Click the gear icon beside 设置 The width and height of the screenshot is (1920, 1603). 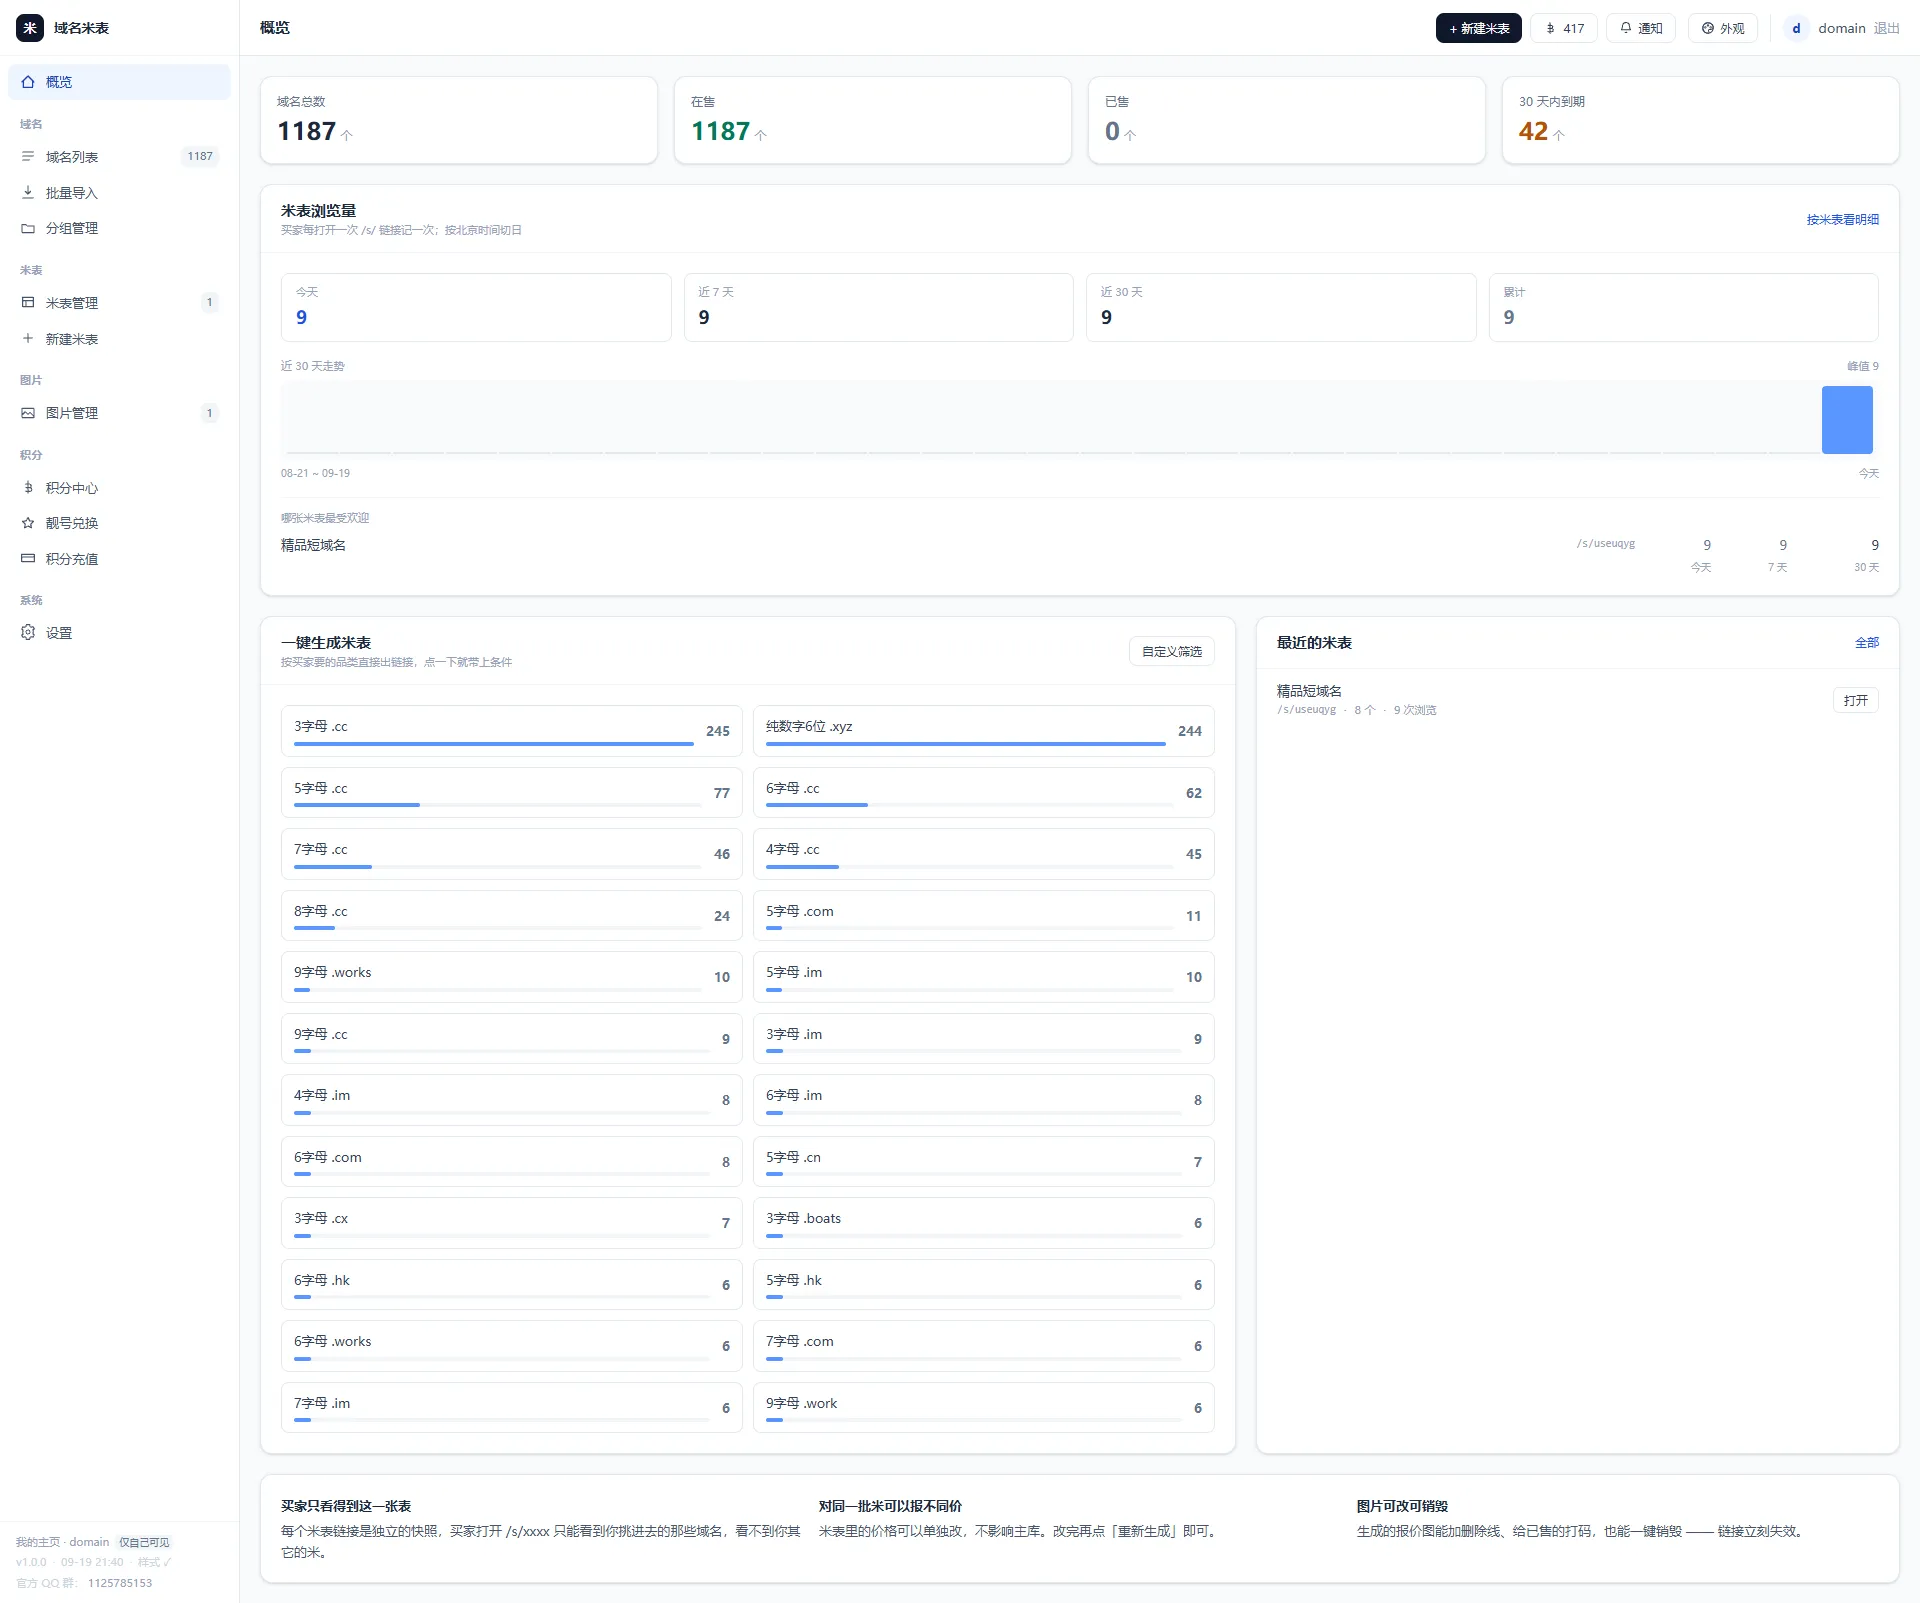28,633
